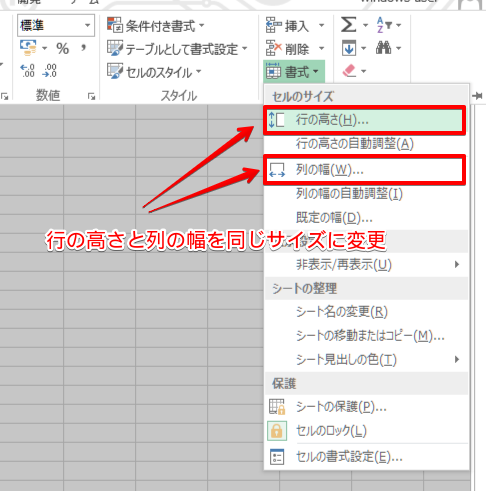Apply comma style number format
This screenshot has width=486, height=491.
tap(83, 49)
